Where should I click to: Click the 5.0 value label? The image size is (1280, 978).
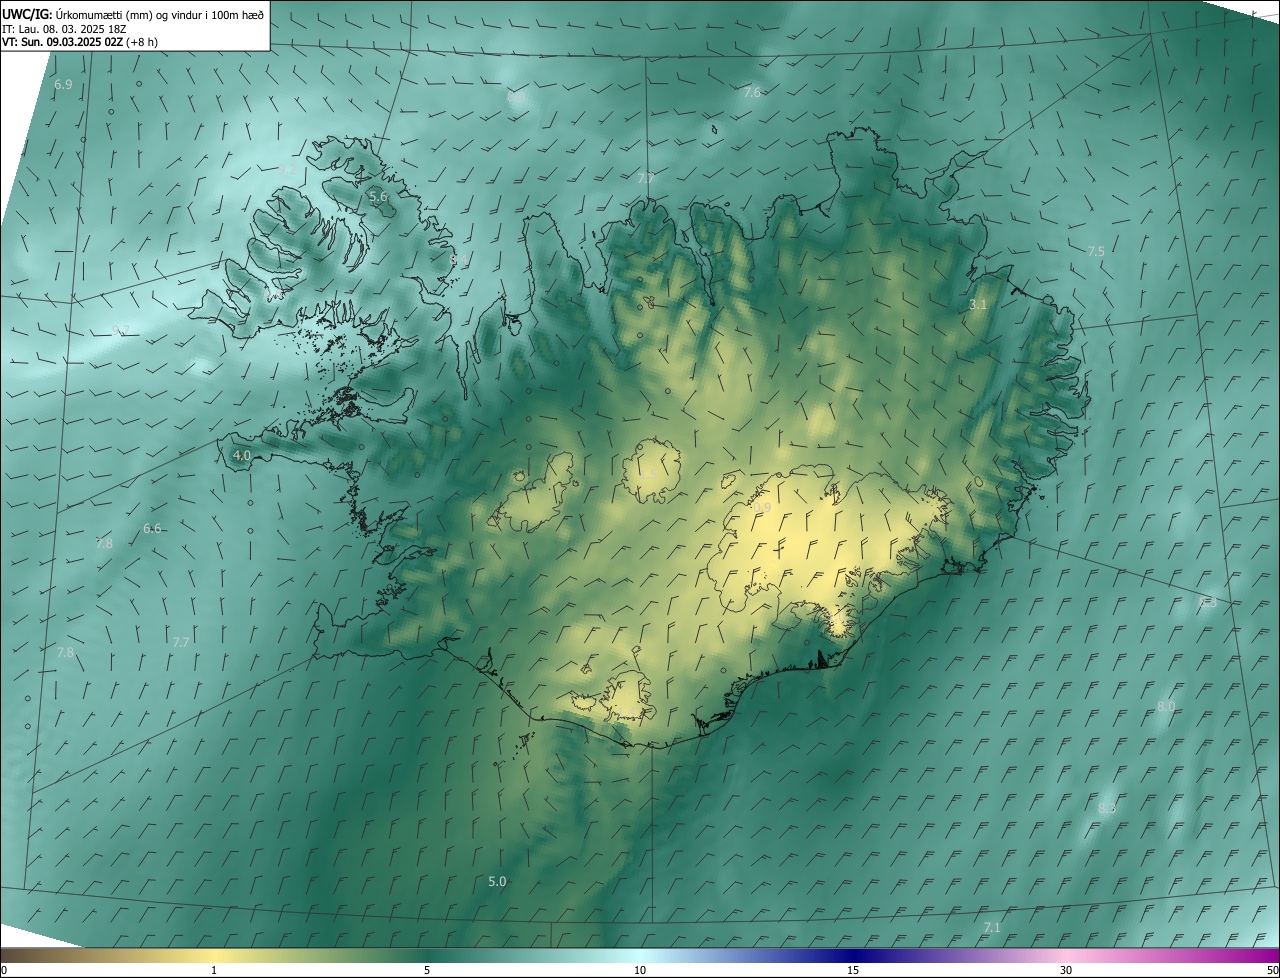point(497,881)
